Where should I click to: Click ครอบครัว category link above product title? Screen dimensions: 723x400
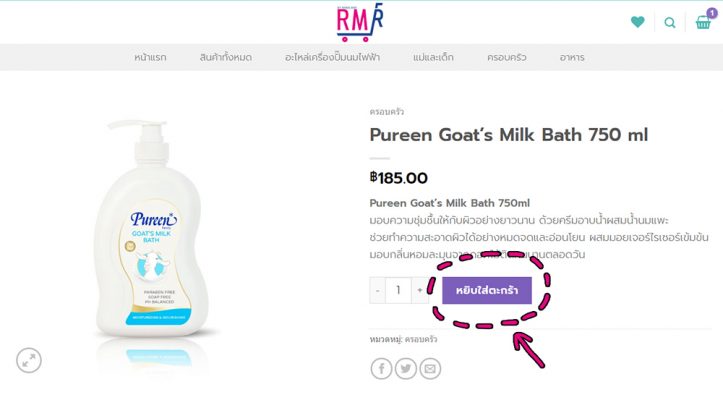tap(386, 112)
